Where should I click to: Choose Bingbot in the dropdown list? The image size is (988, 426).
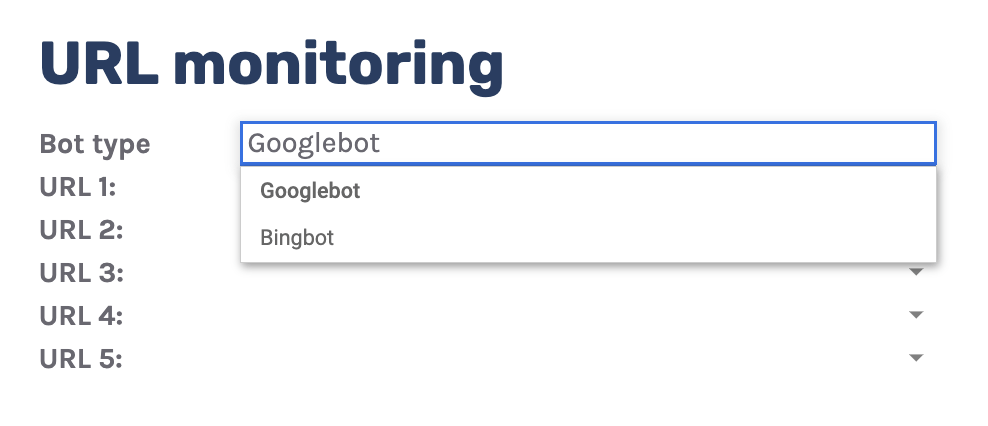pyautogui.click(x=297, y=238)
